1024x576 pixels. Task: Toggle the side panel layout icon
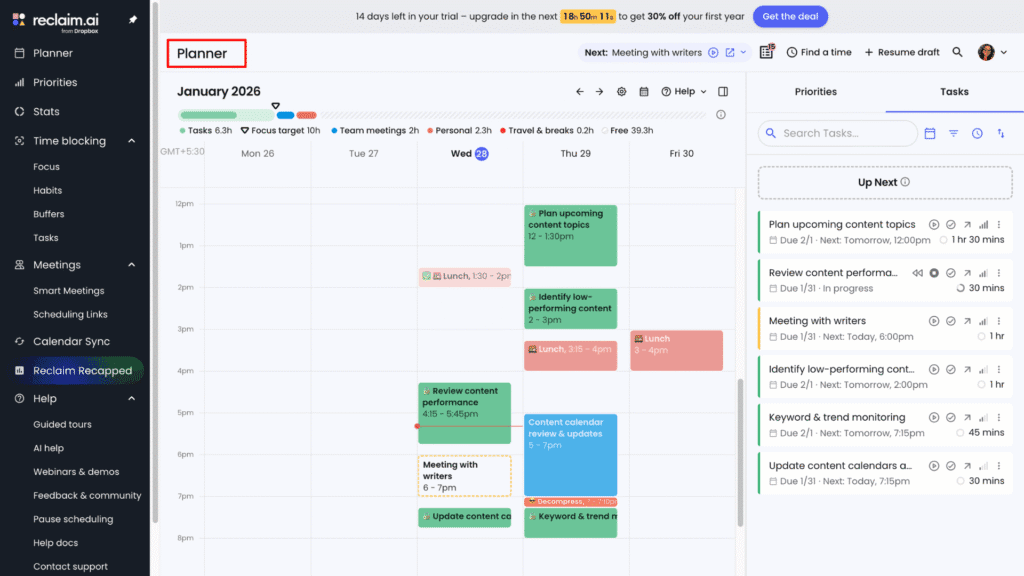tap(723, 91)
